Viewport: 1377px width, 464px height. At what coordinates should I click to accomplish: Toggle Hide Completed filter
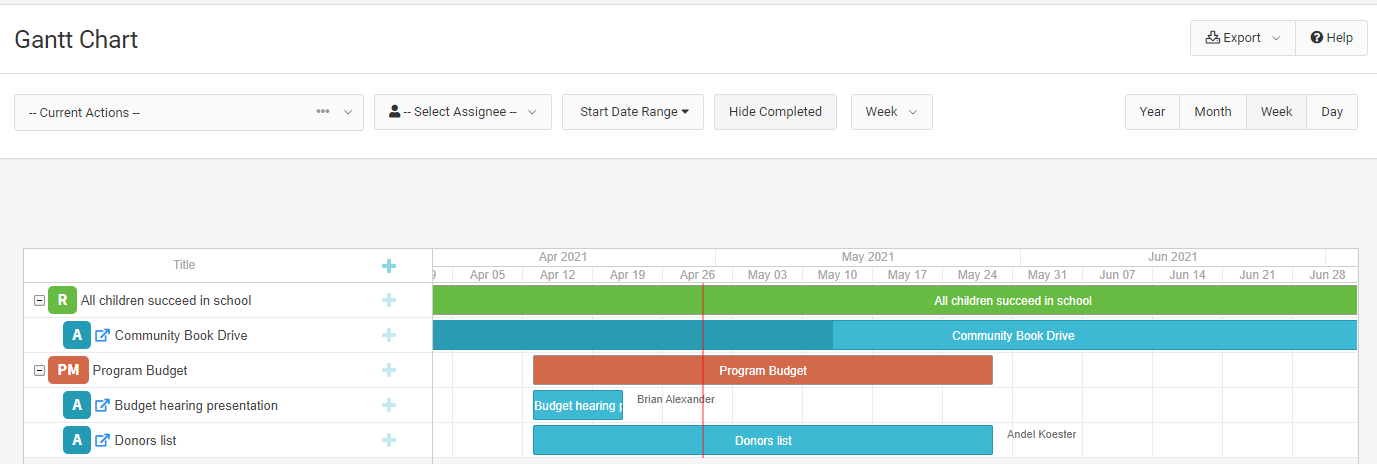(x=775, y=112)
